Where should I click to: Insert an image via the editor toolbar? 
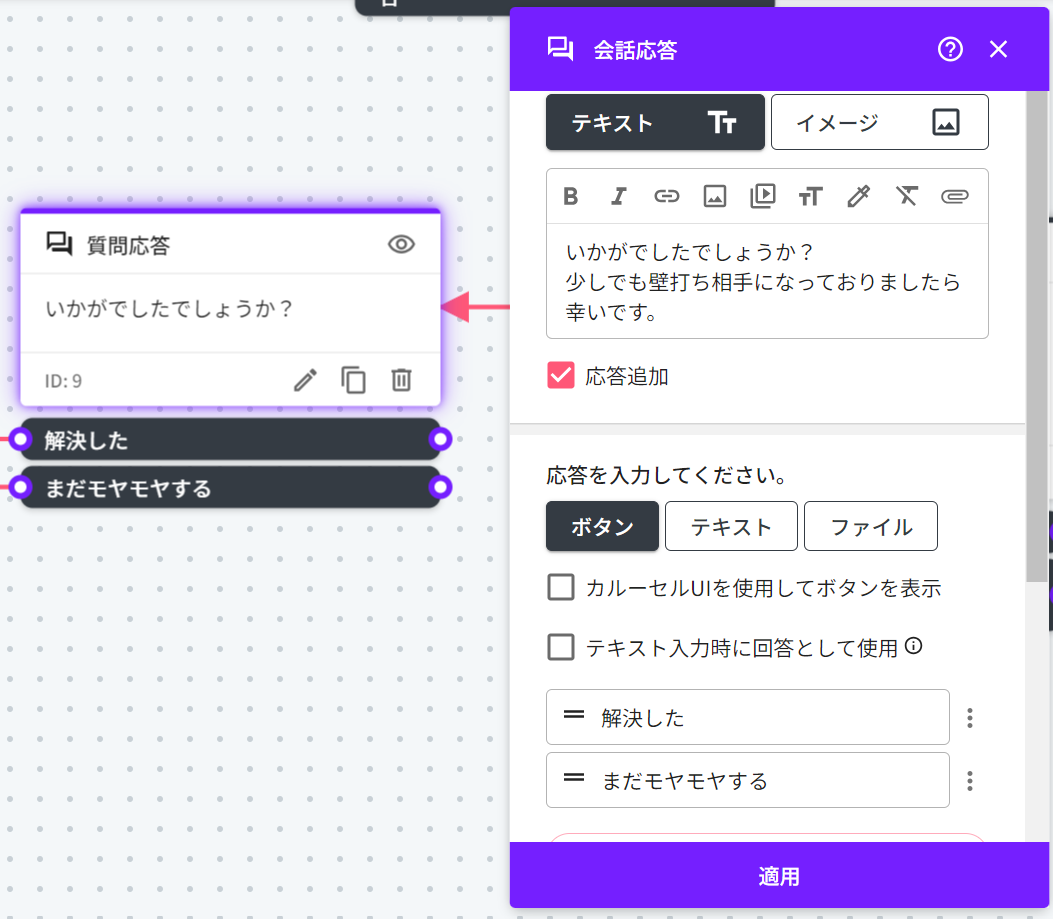click(714, 196)
